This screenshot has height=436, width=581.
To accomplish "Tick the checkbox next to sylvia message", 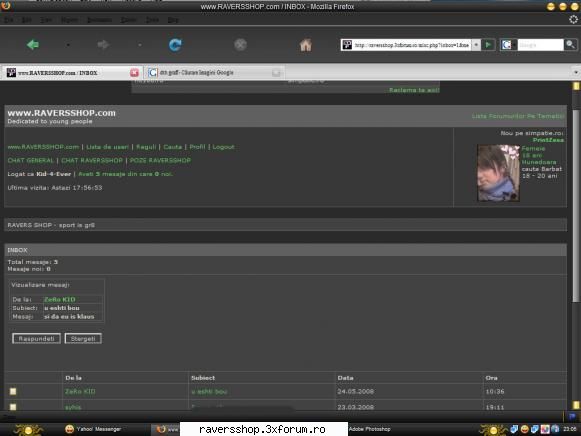I will [13, 407].
